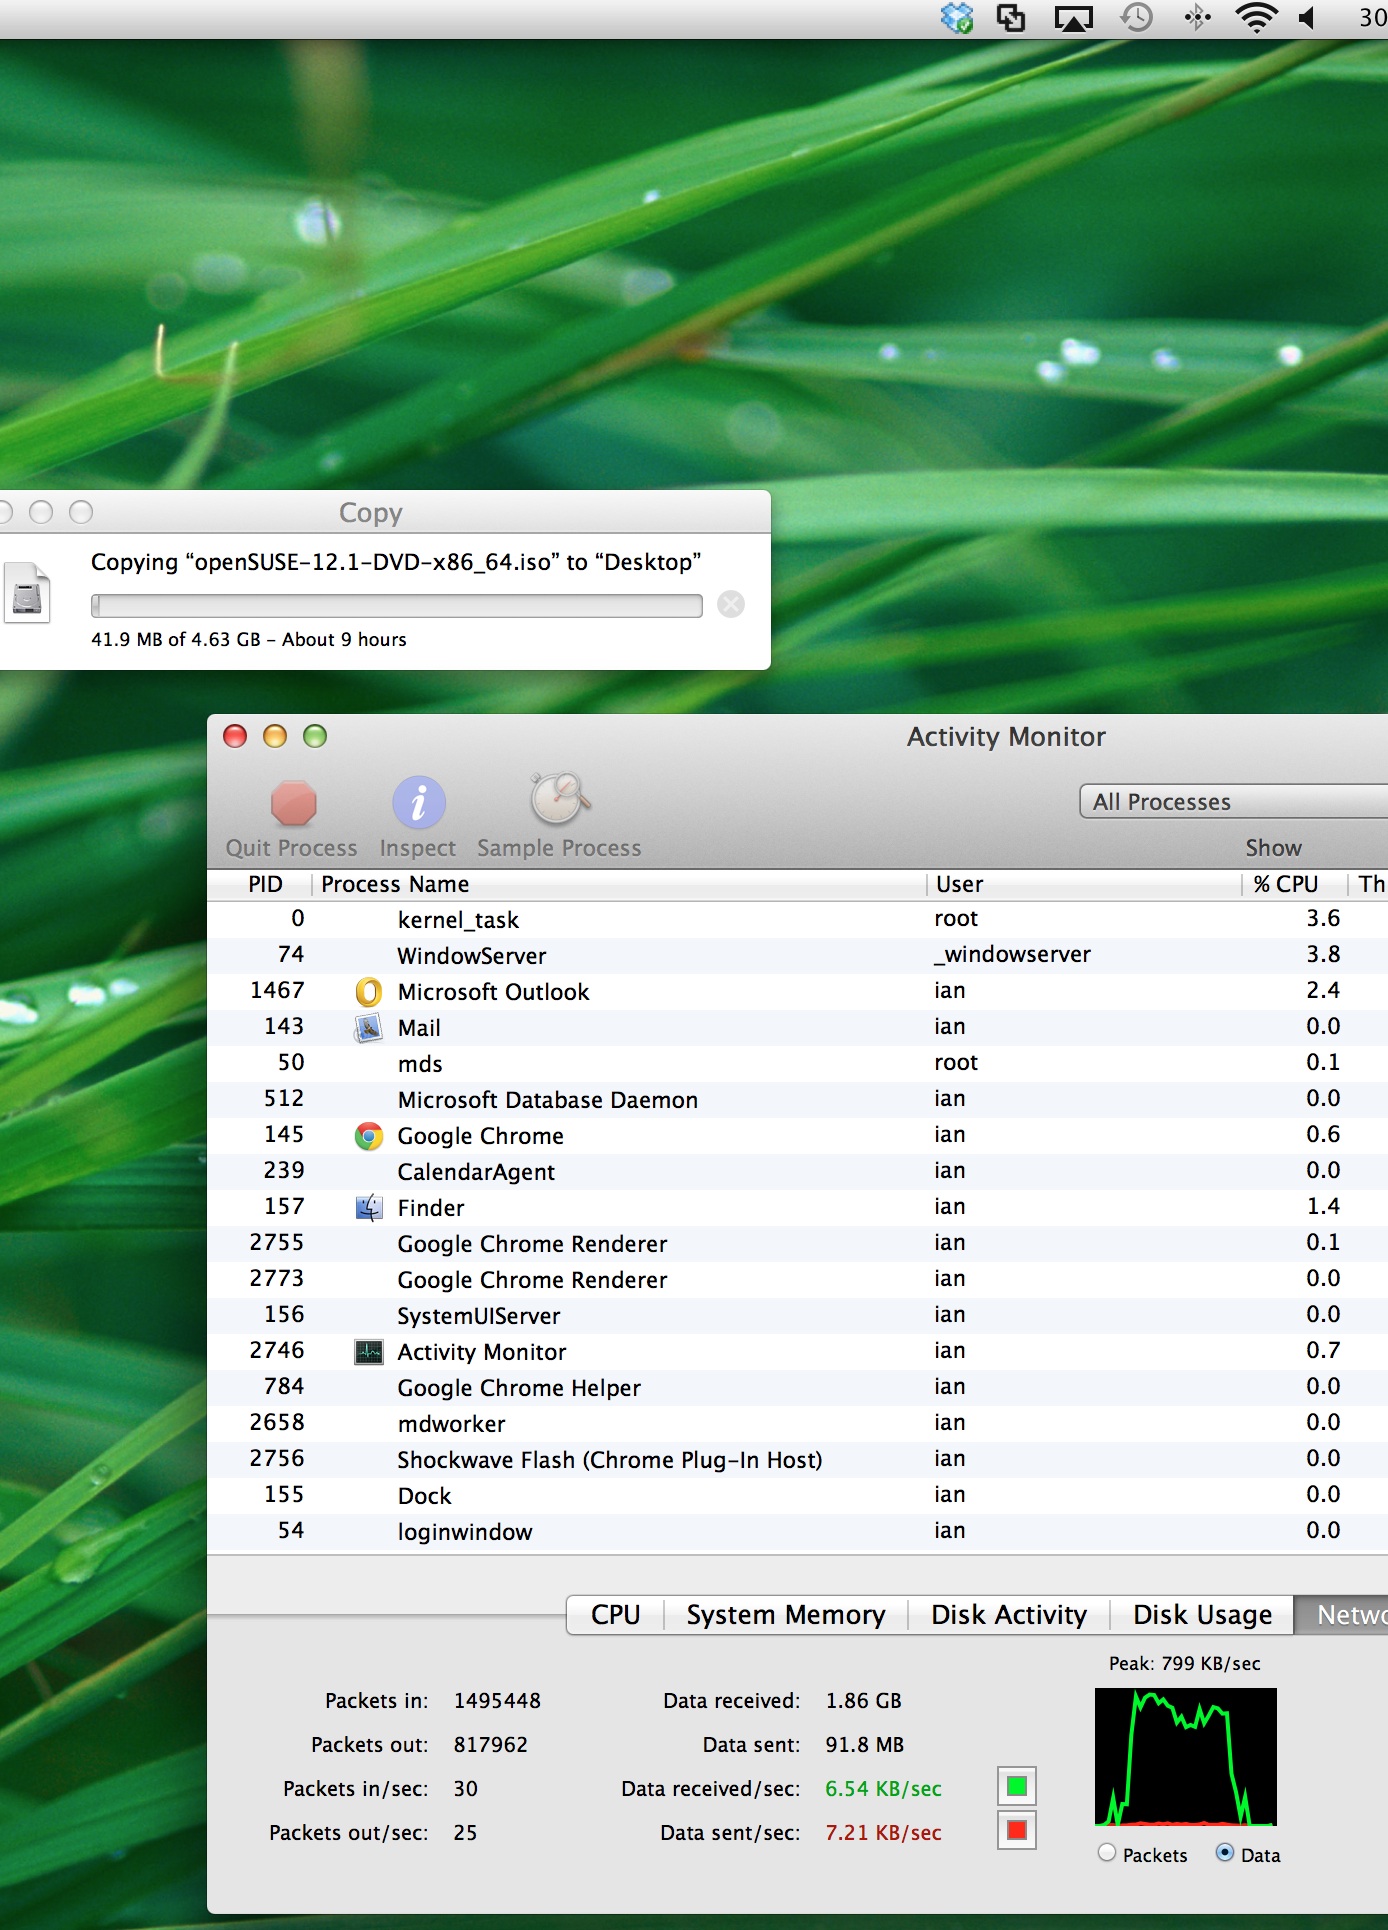Select Google Chrome Renderer with PID 2773

point(797,1280)
